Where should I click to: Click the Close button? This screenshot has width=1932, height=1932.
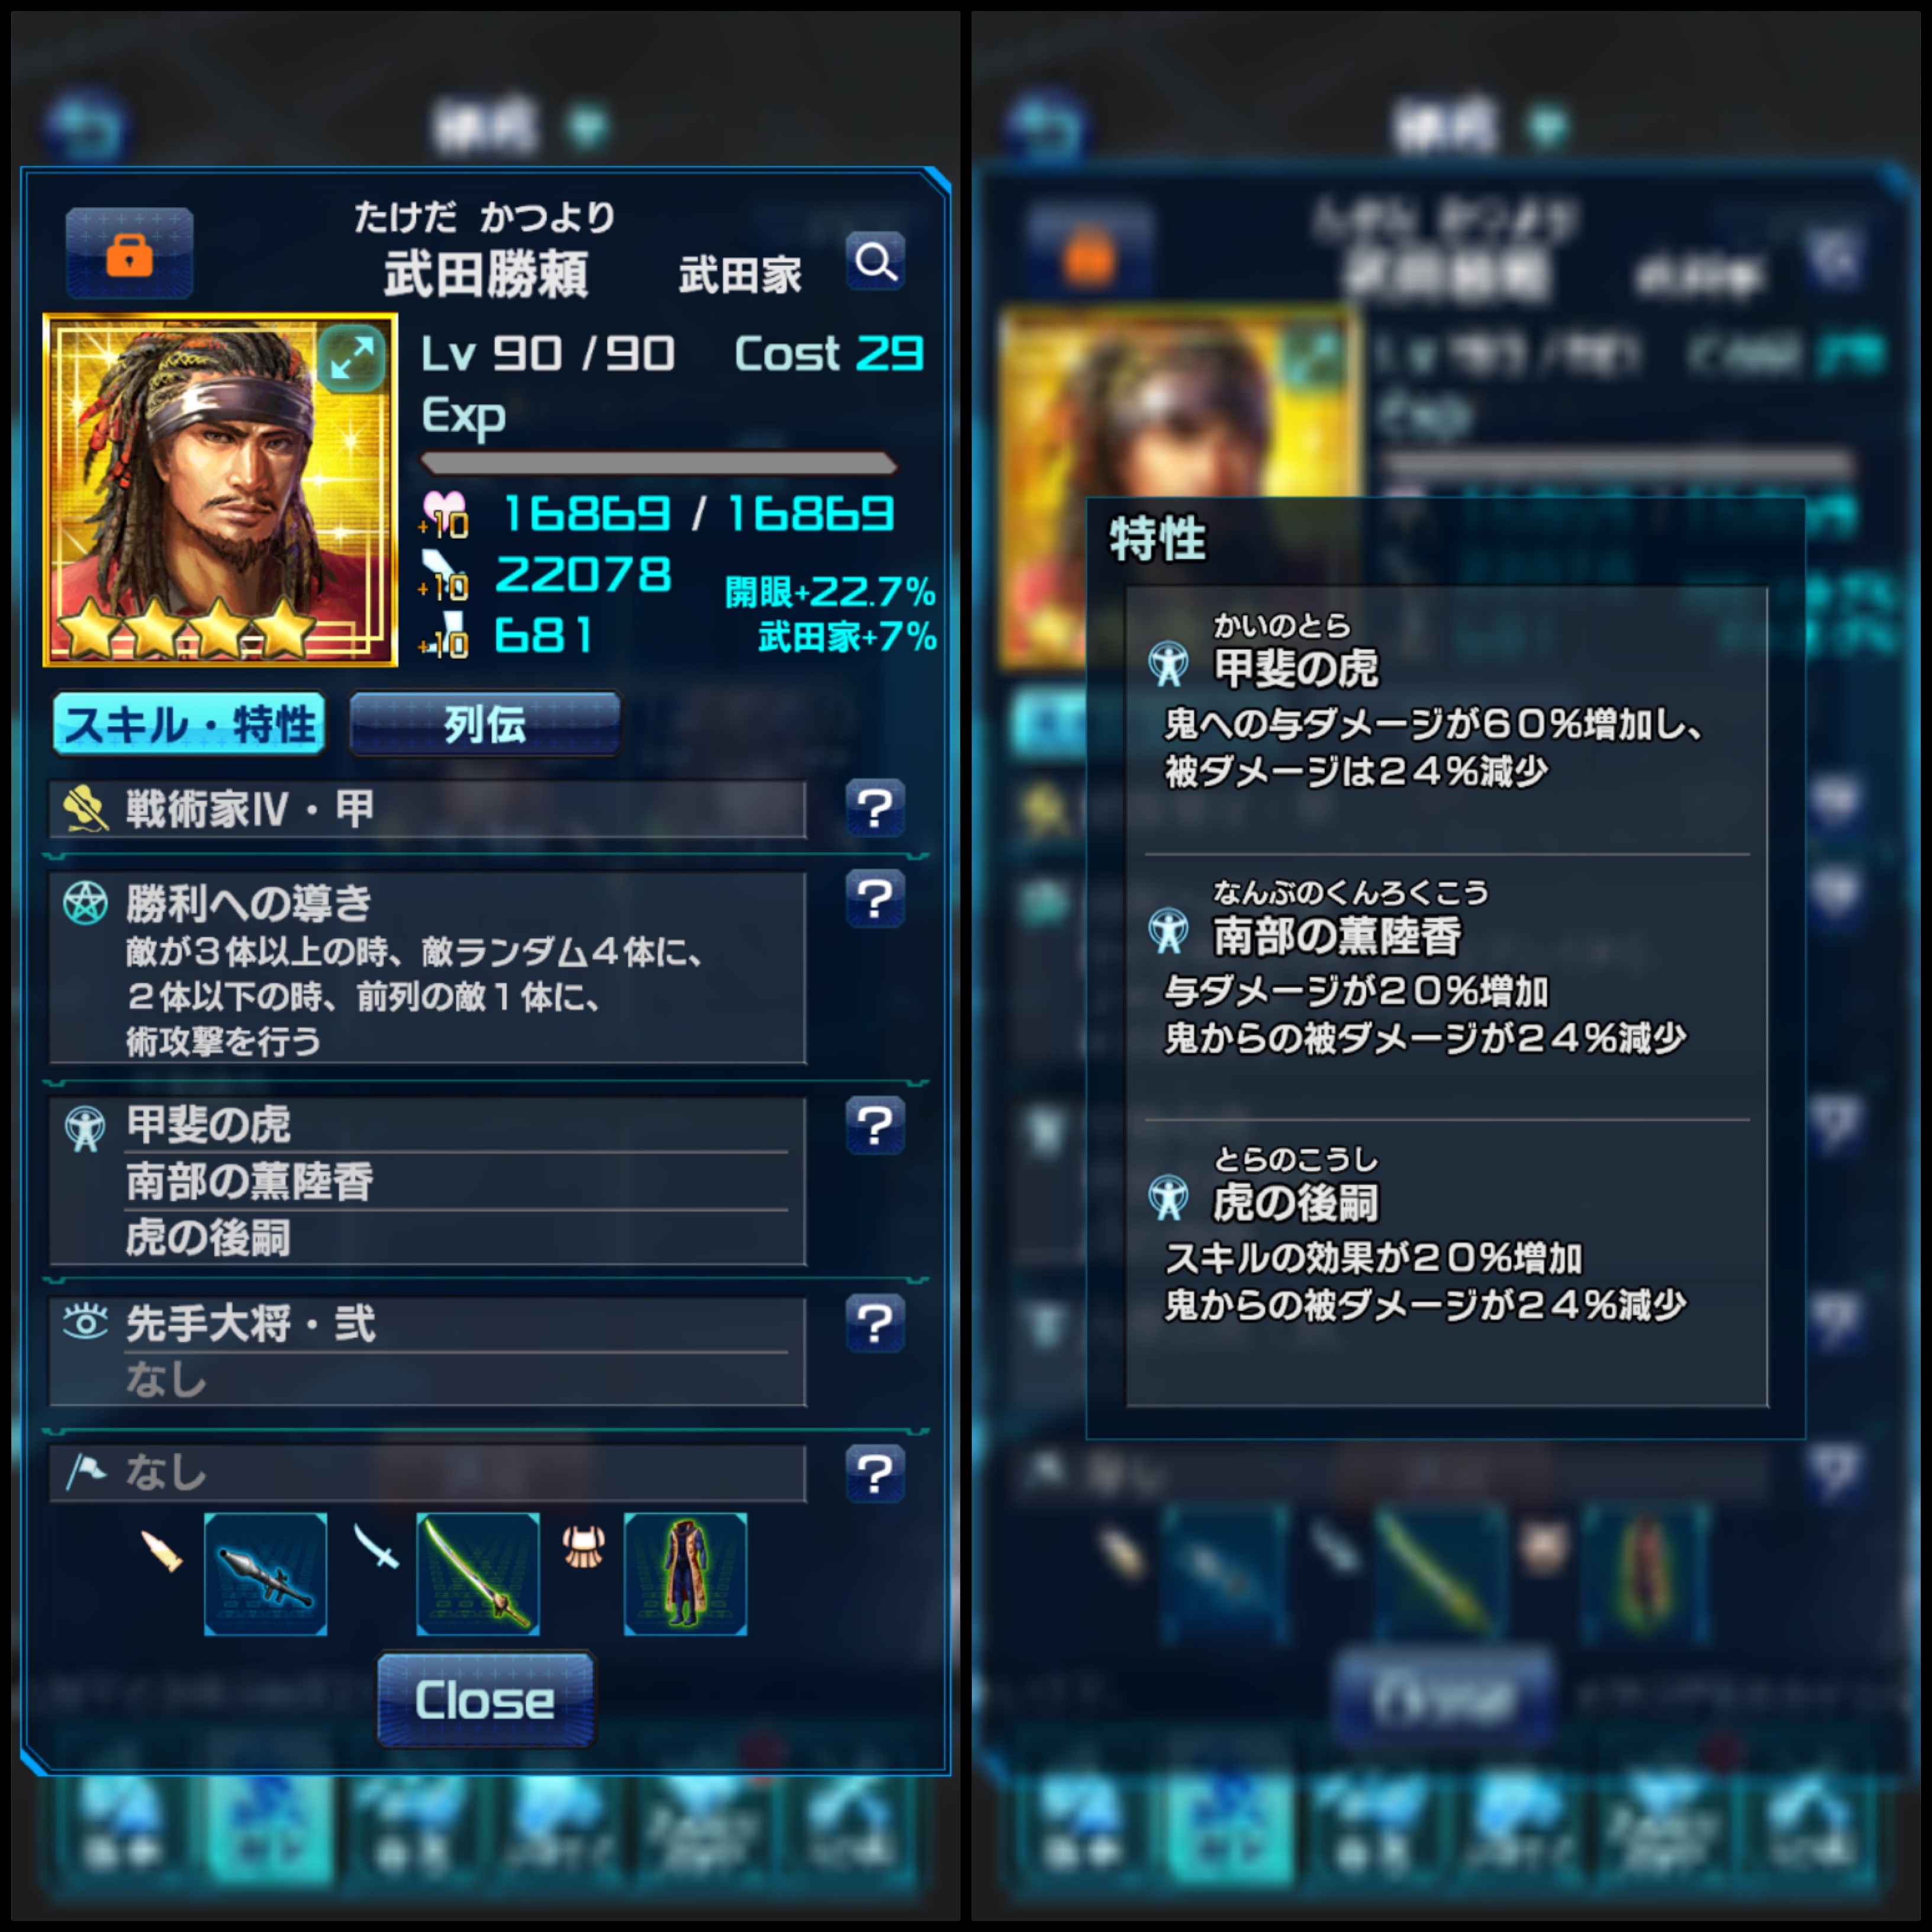click(x=486, y=1700)
